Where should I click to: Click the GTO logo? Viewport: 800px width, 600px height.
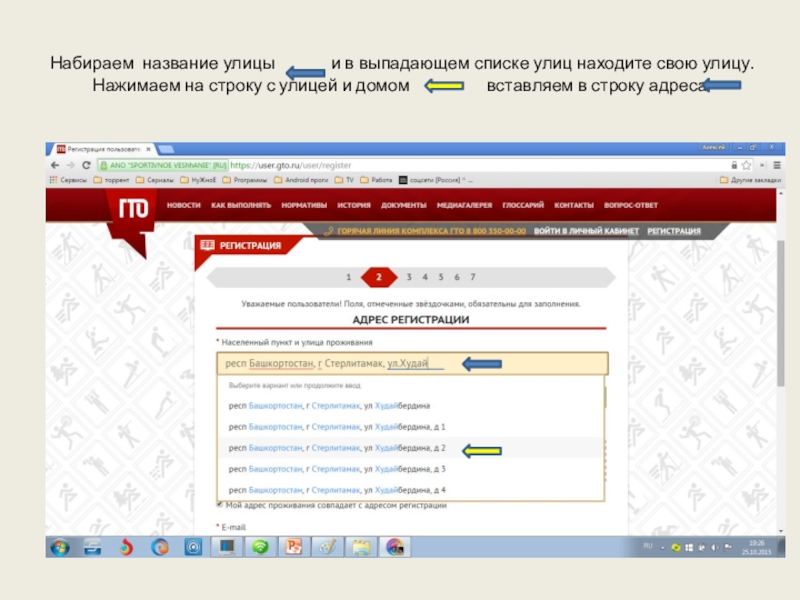[x=133, y=208]
